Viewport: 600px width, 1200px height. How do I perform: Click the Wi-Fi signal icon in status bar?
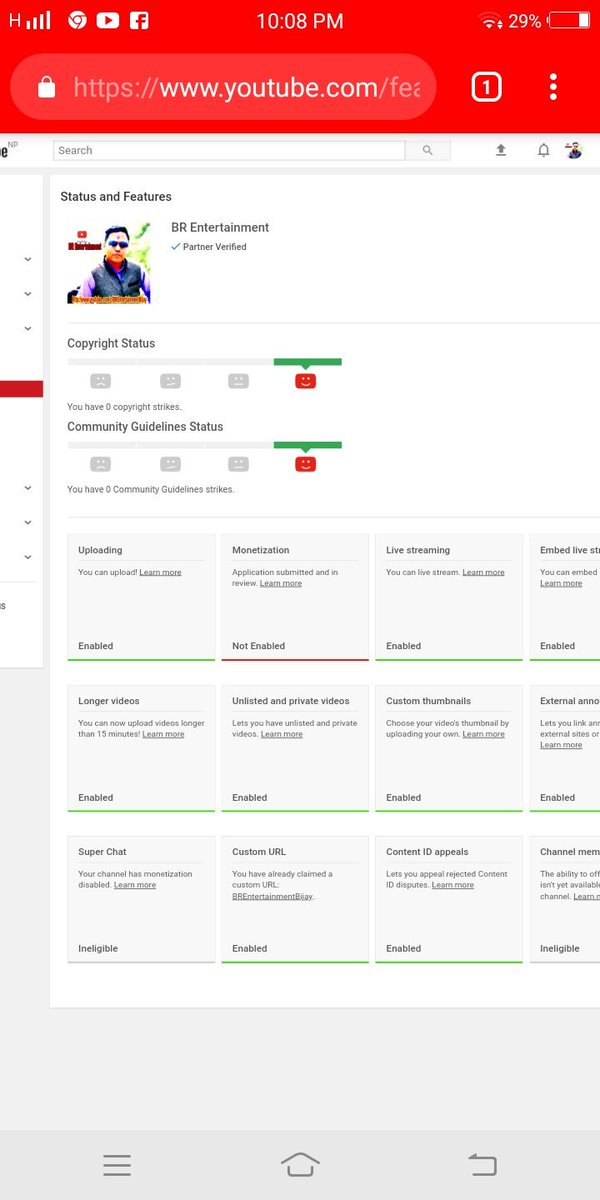click(490, 20)
